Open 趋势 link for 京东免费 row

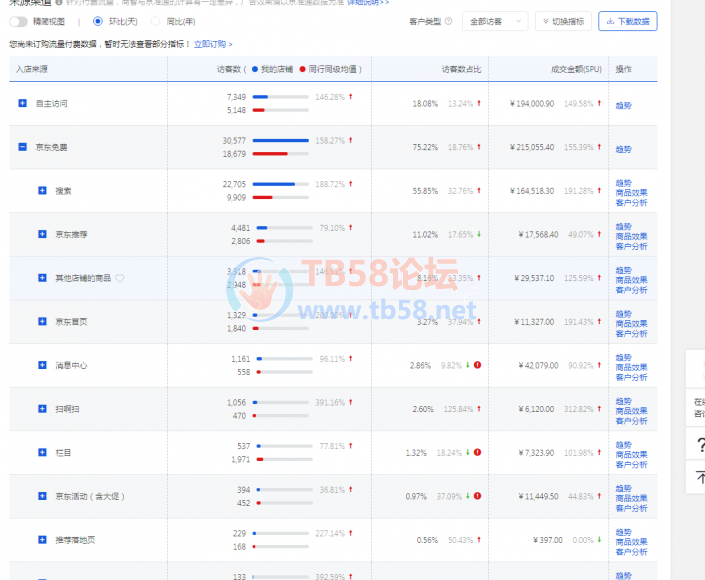(x=623, y=149)
